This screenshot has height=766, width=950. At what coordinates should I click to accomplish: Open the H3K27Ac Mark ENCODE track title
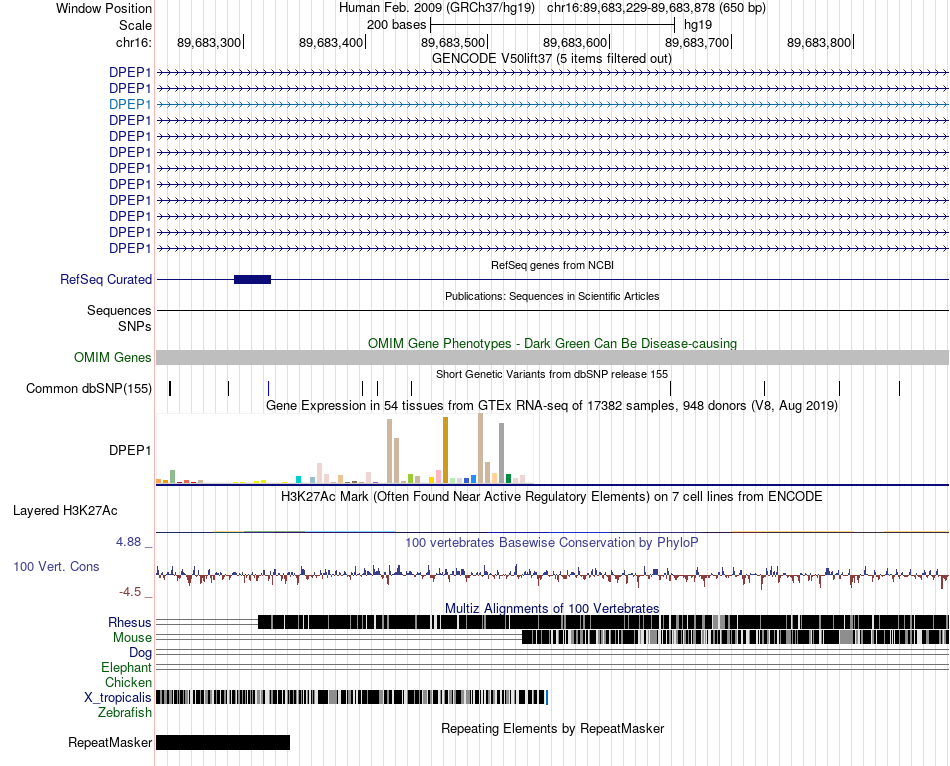point(552,496)
